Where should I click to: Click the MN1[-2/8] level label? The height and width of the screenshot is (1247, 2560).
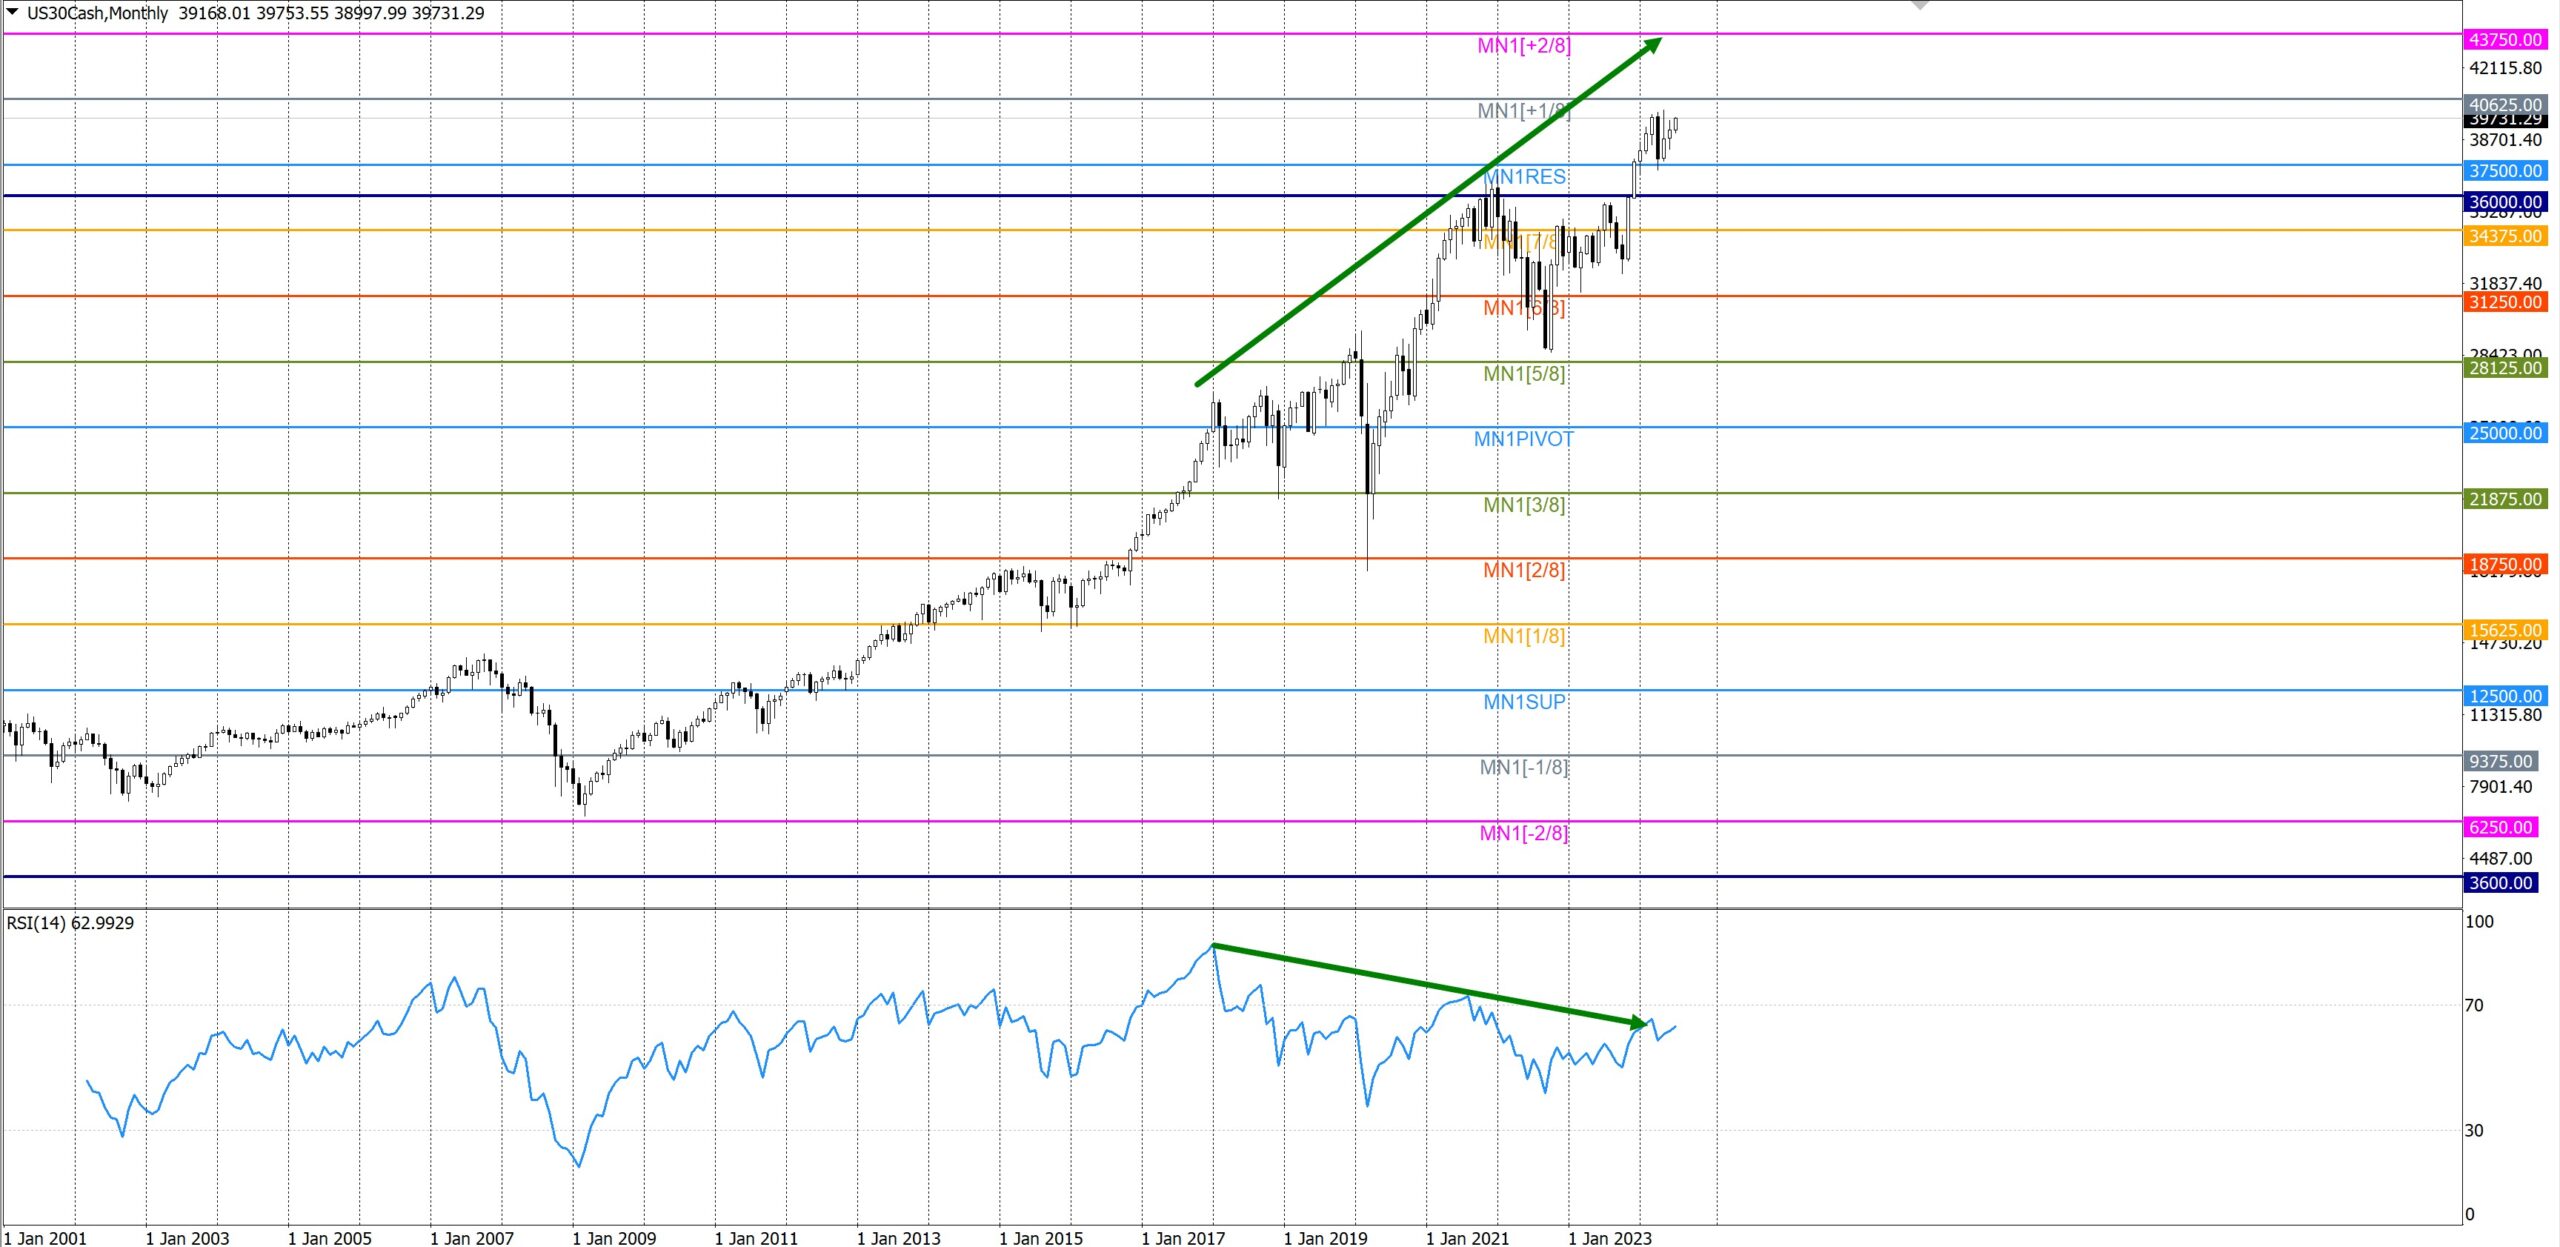tap(1523, 833)
